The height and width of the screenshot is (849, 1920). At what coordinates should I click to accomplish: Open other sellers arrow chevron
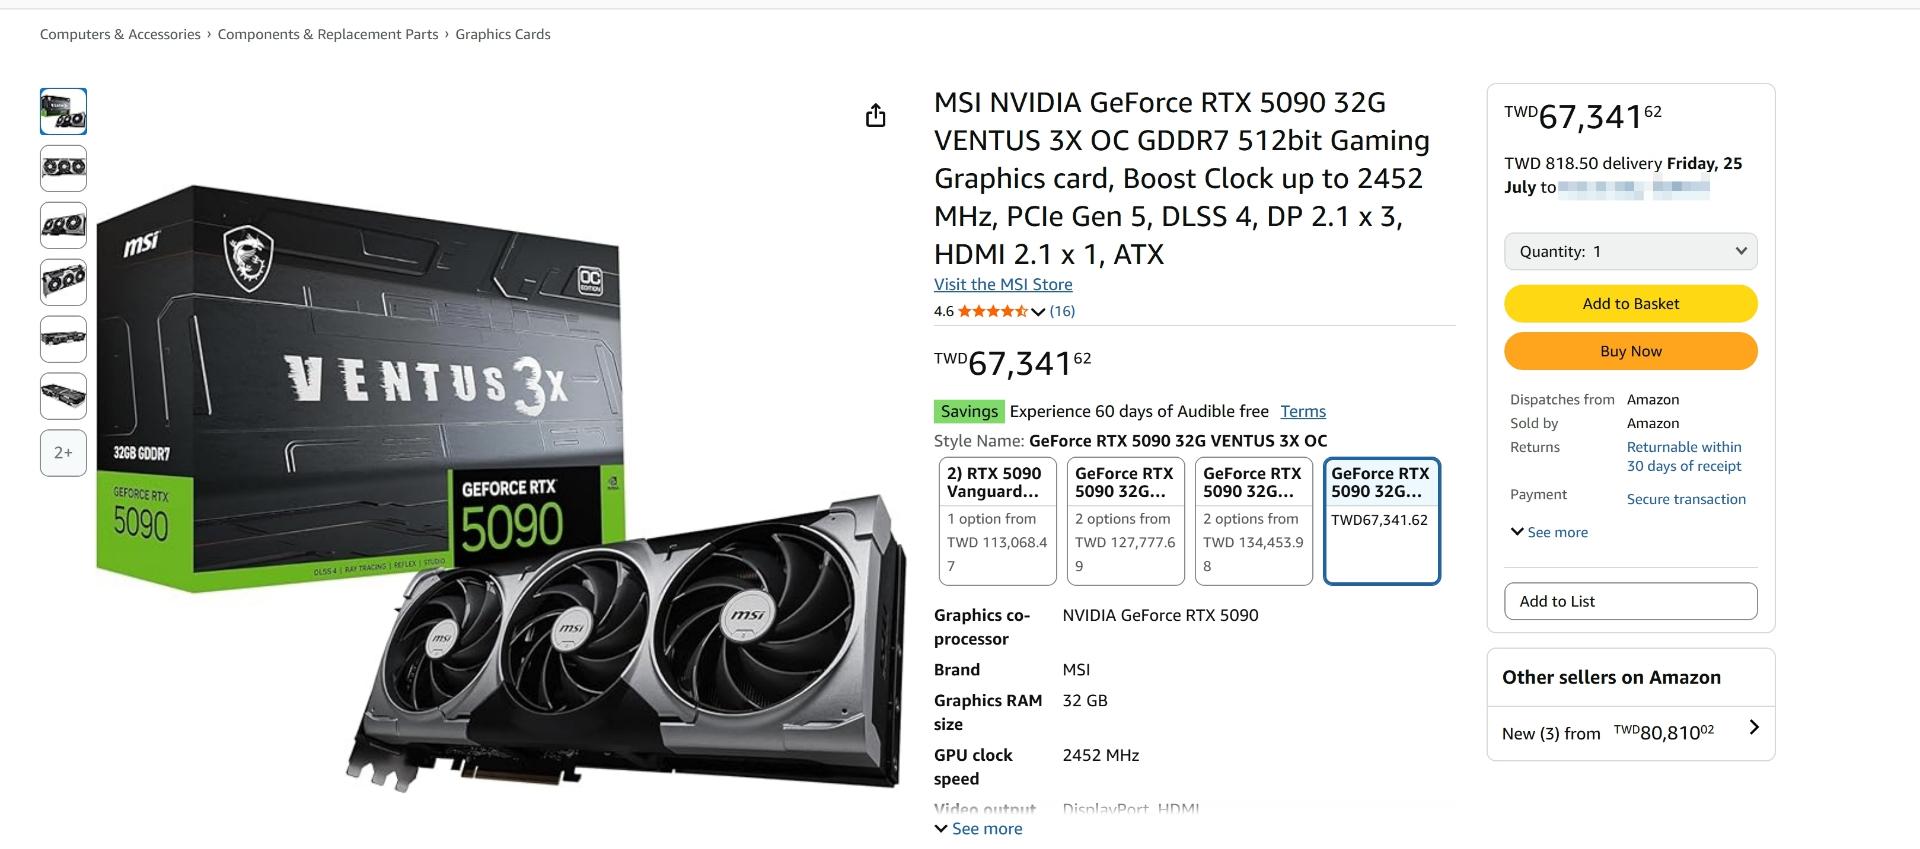coord(1753,728)
